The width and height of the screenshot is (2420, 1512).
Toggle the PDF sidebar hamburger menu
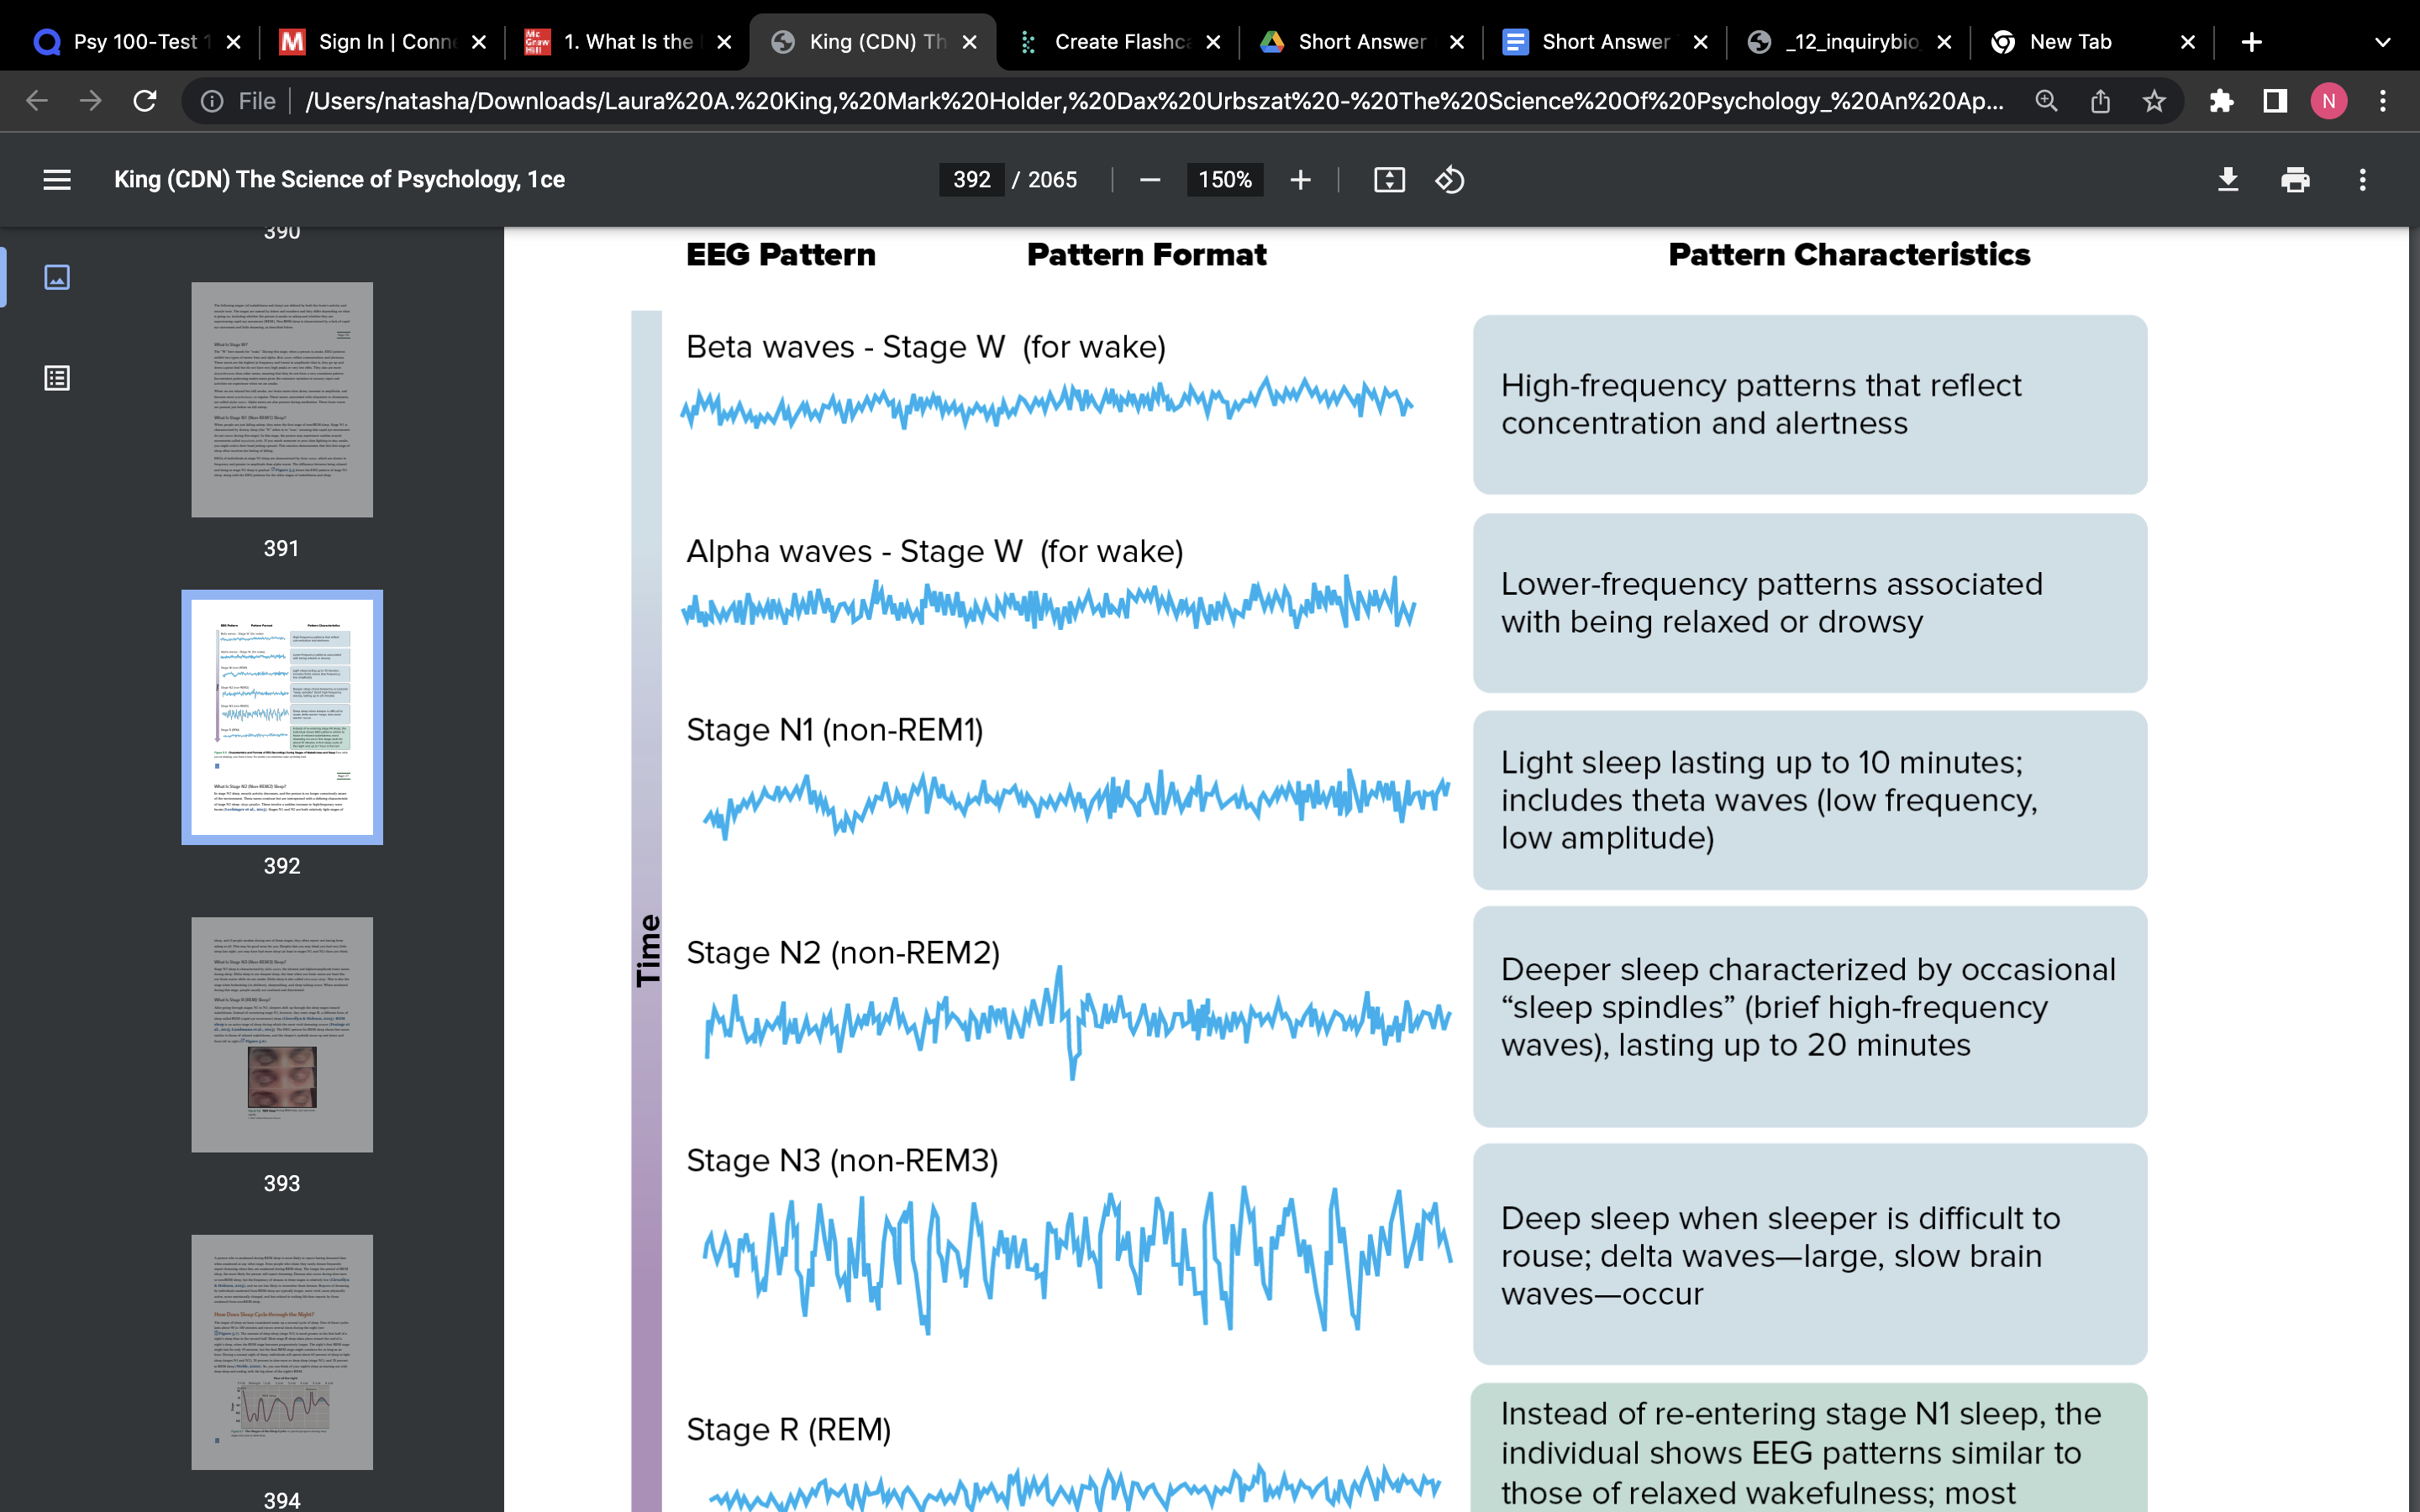(x=57, y=180)
